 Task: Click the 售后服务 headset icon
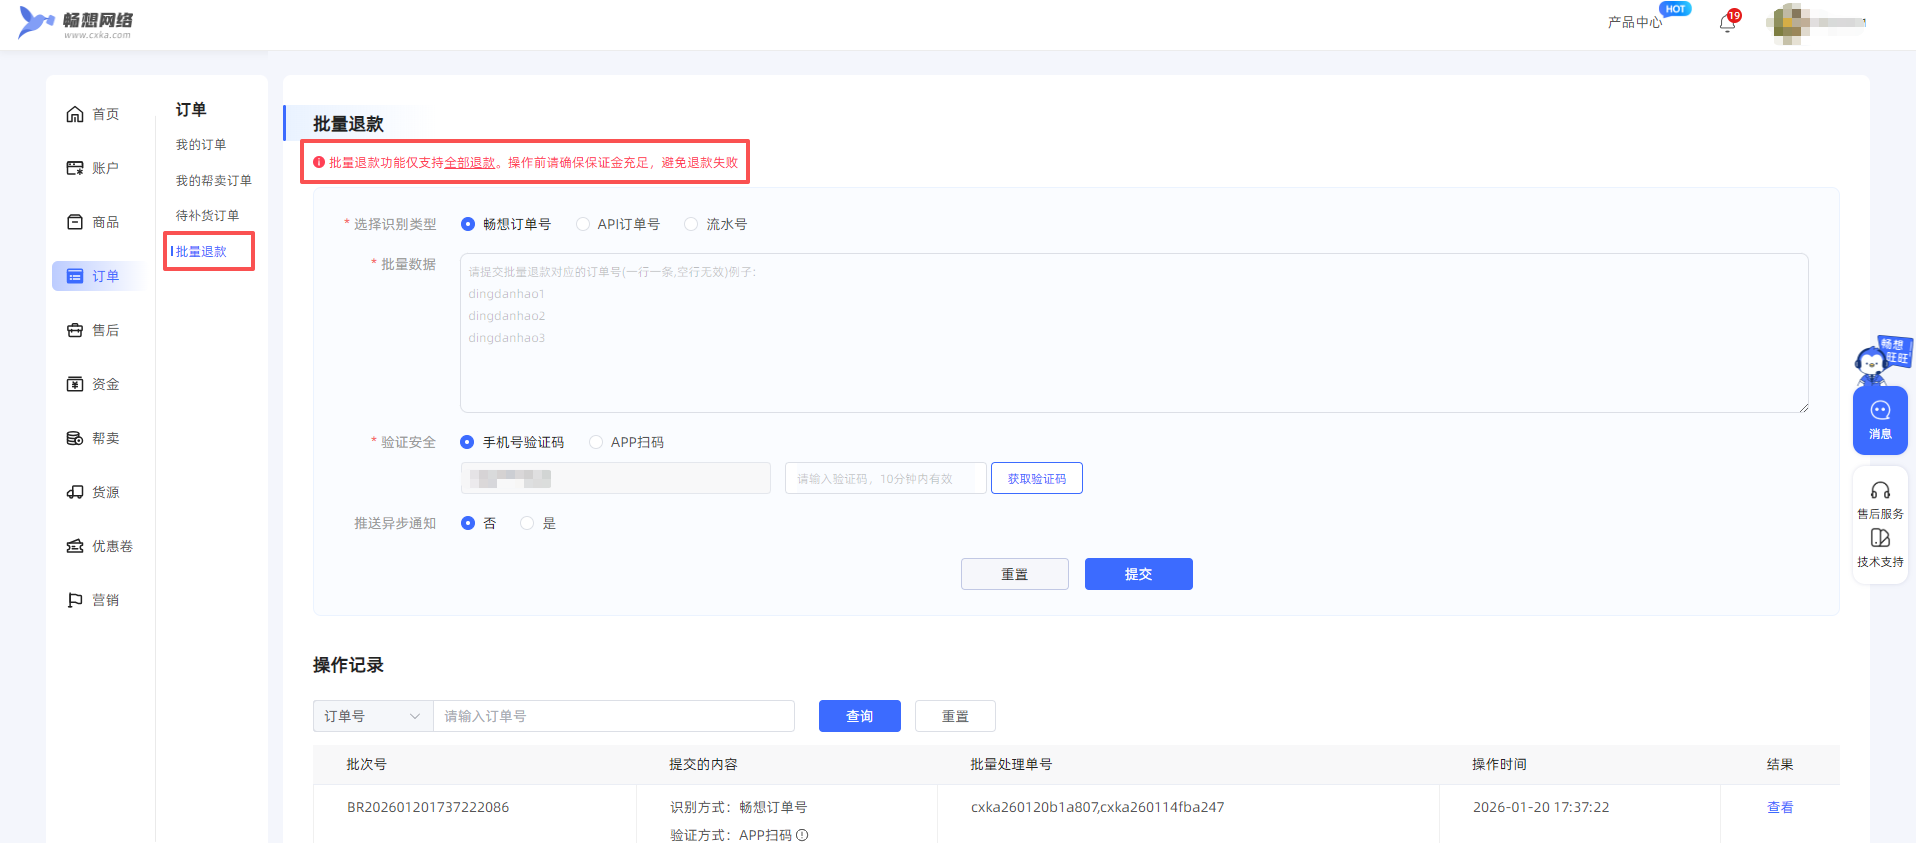(1880, 491)
